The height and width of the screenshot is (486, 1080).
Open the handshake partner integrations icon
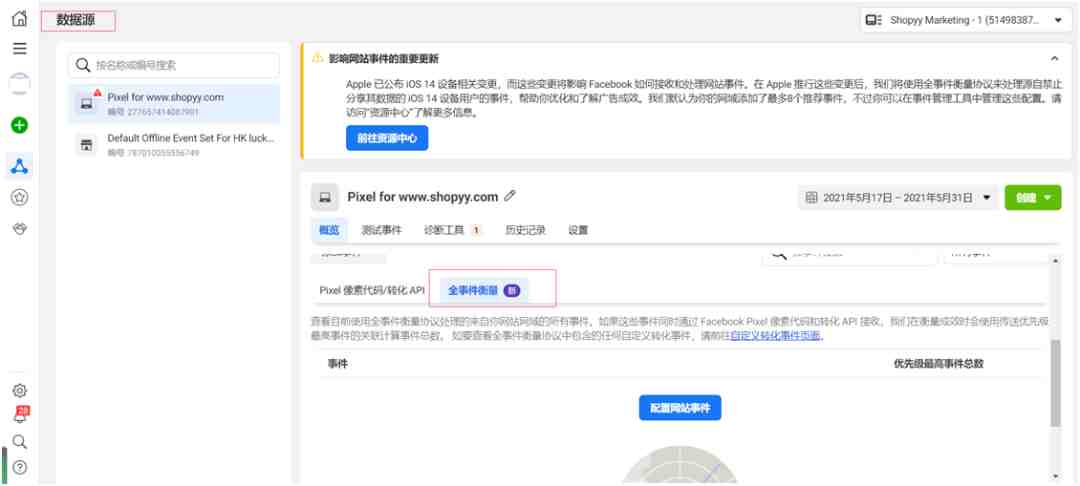tap(20, 229)
